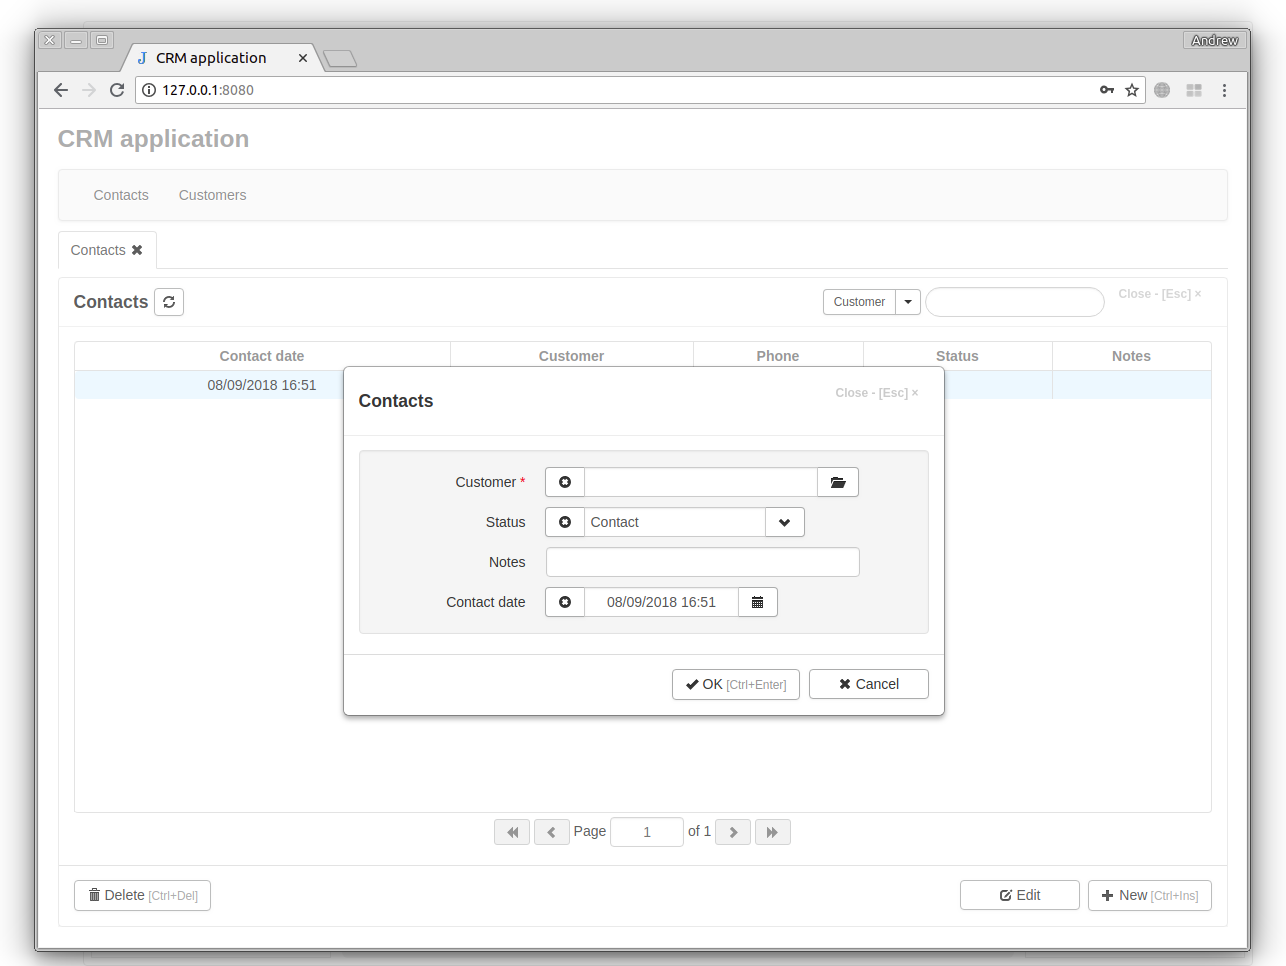Sort by Status column header
Image resolution: width=1286 pixels, height=966 pixels.
click(x=957, y=356)
